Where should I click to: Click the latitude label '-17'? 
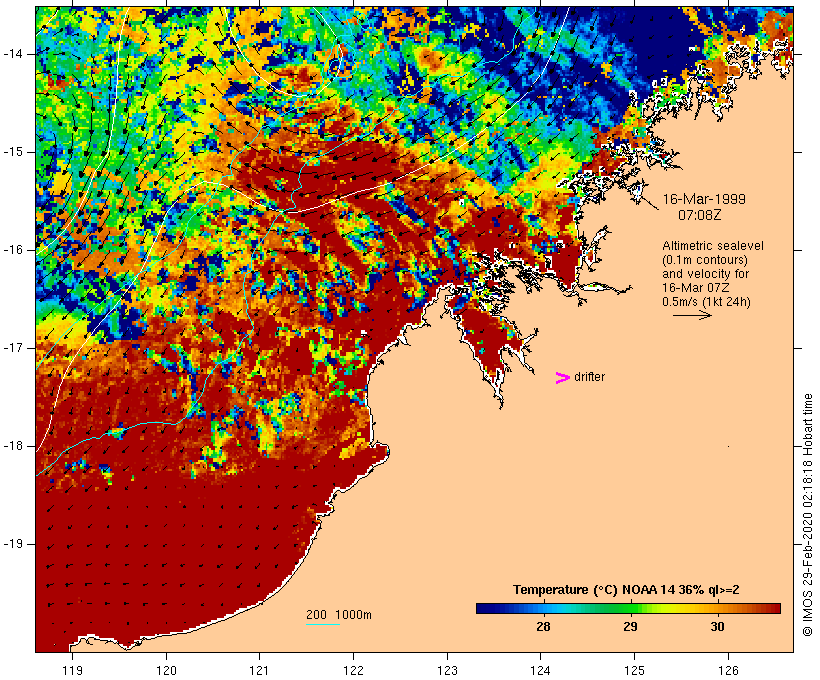click(13, 348)
